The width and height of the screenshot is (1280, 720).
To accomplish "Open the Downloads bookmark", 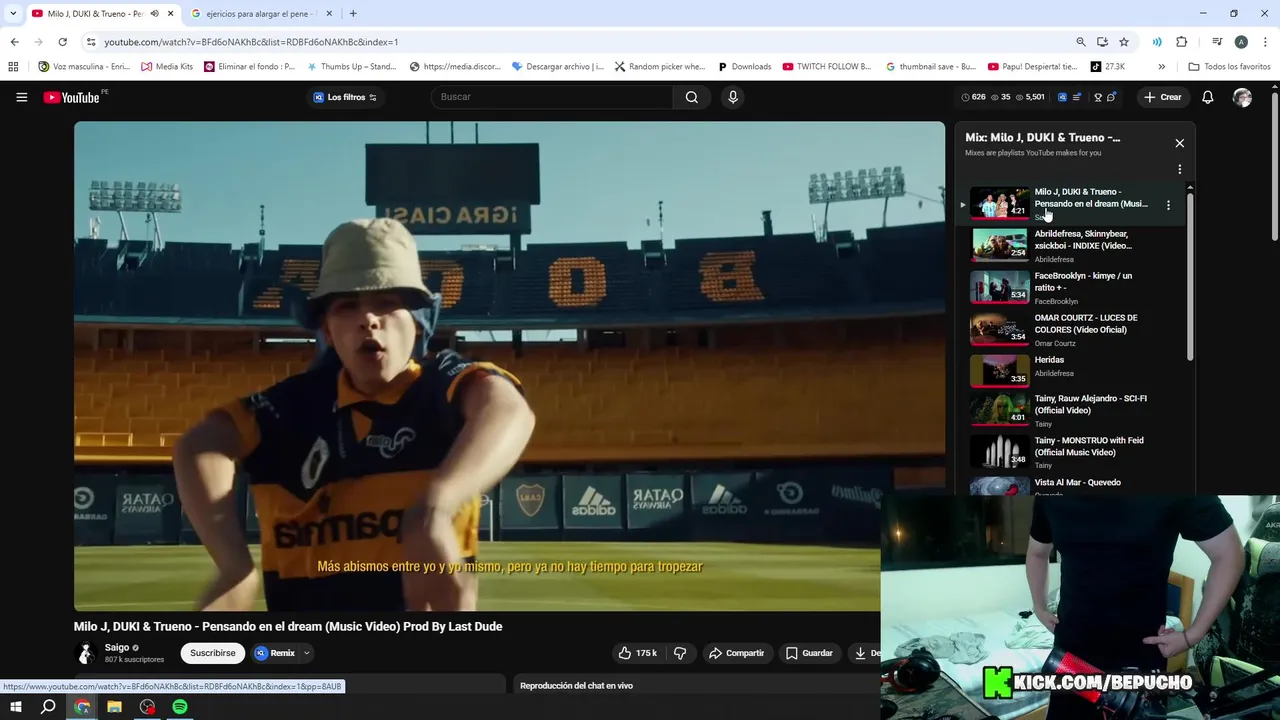I will [x=745, y=67].
